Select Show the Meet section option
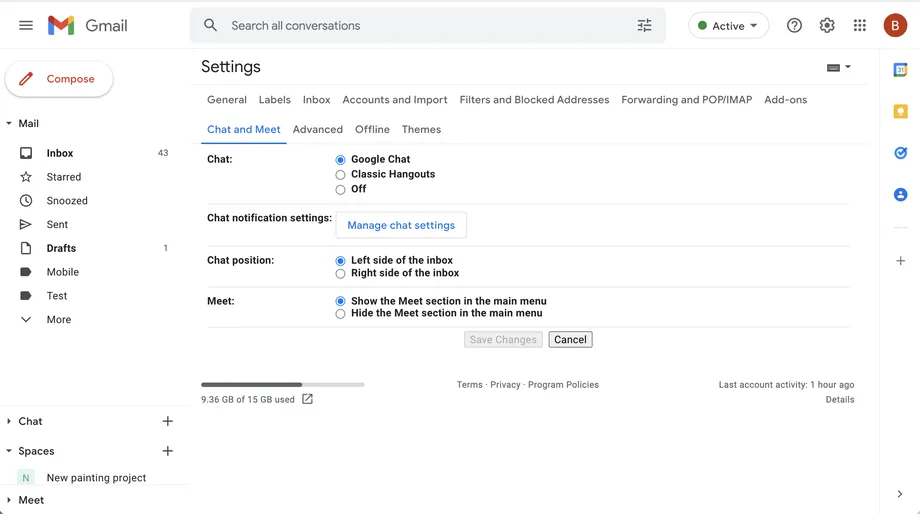 (x=340, y=301)
